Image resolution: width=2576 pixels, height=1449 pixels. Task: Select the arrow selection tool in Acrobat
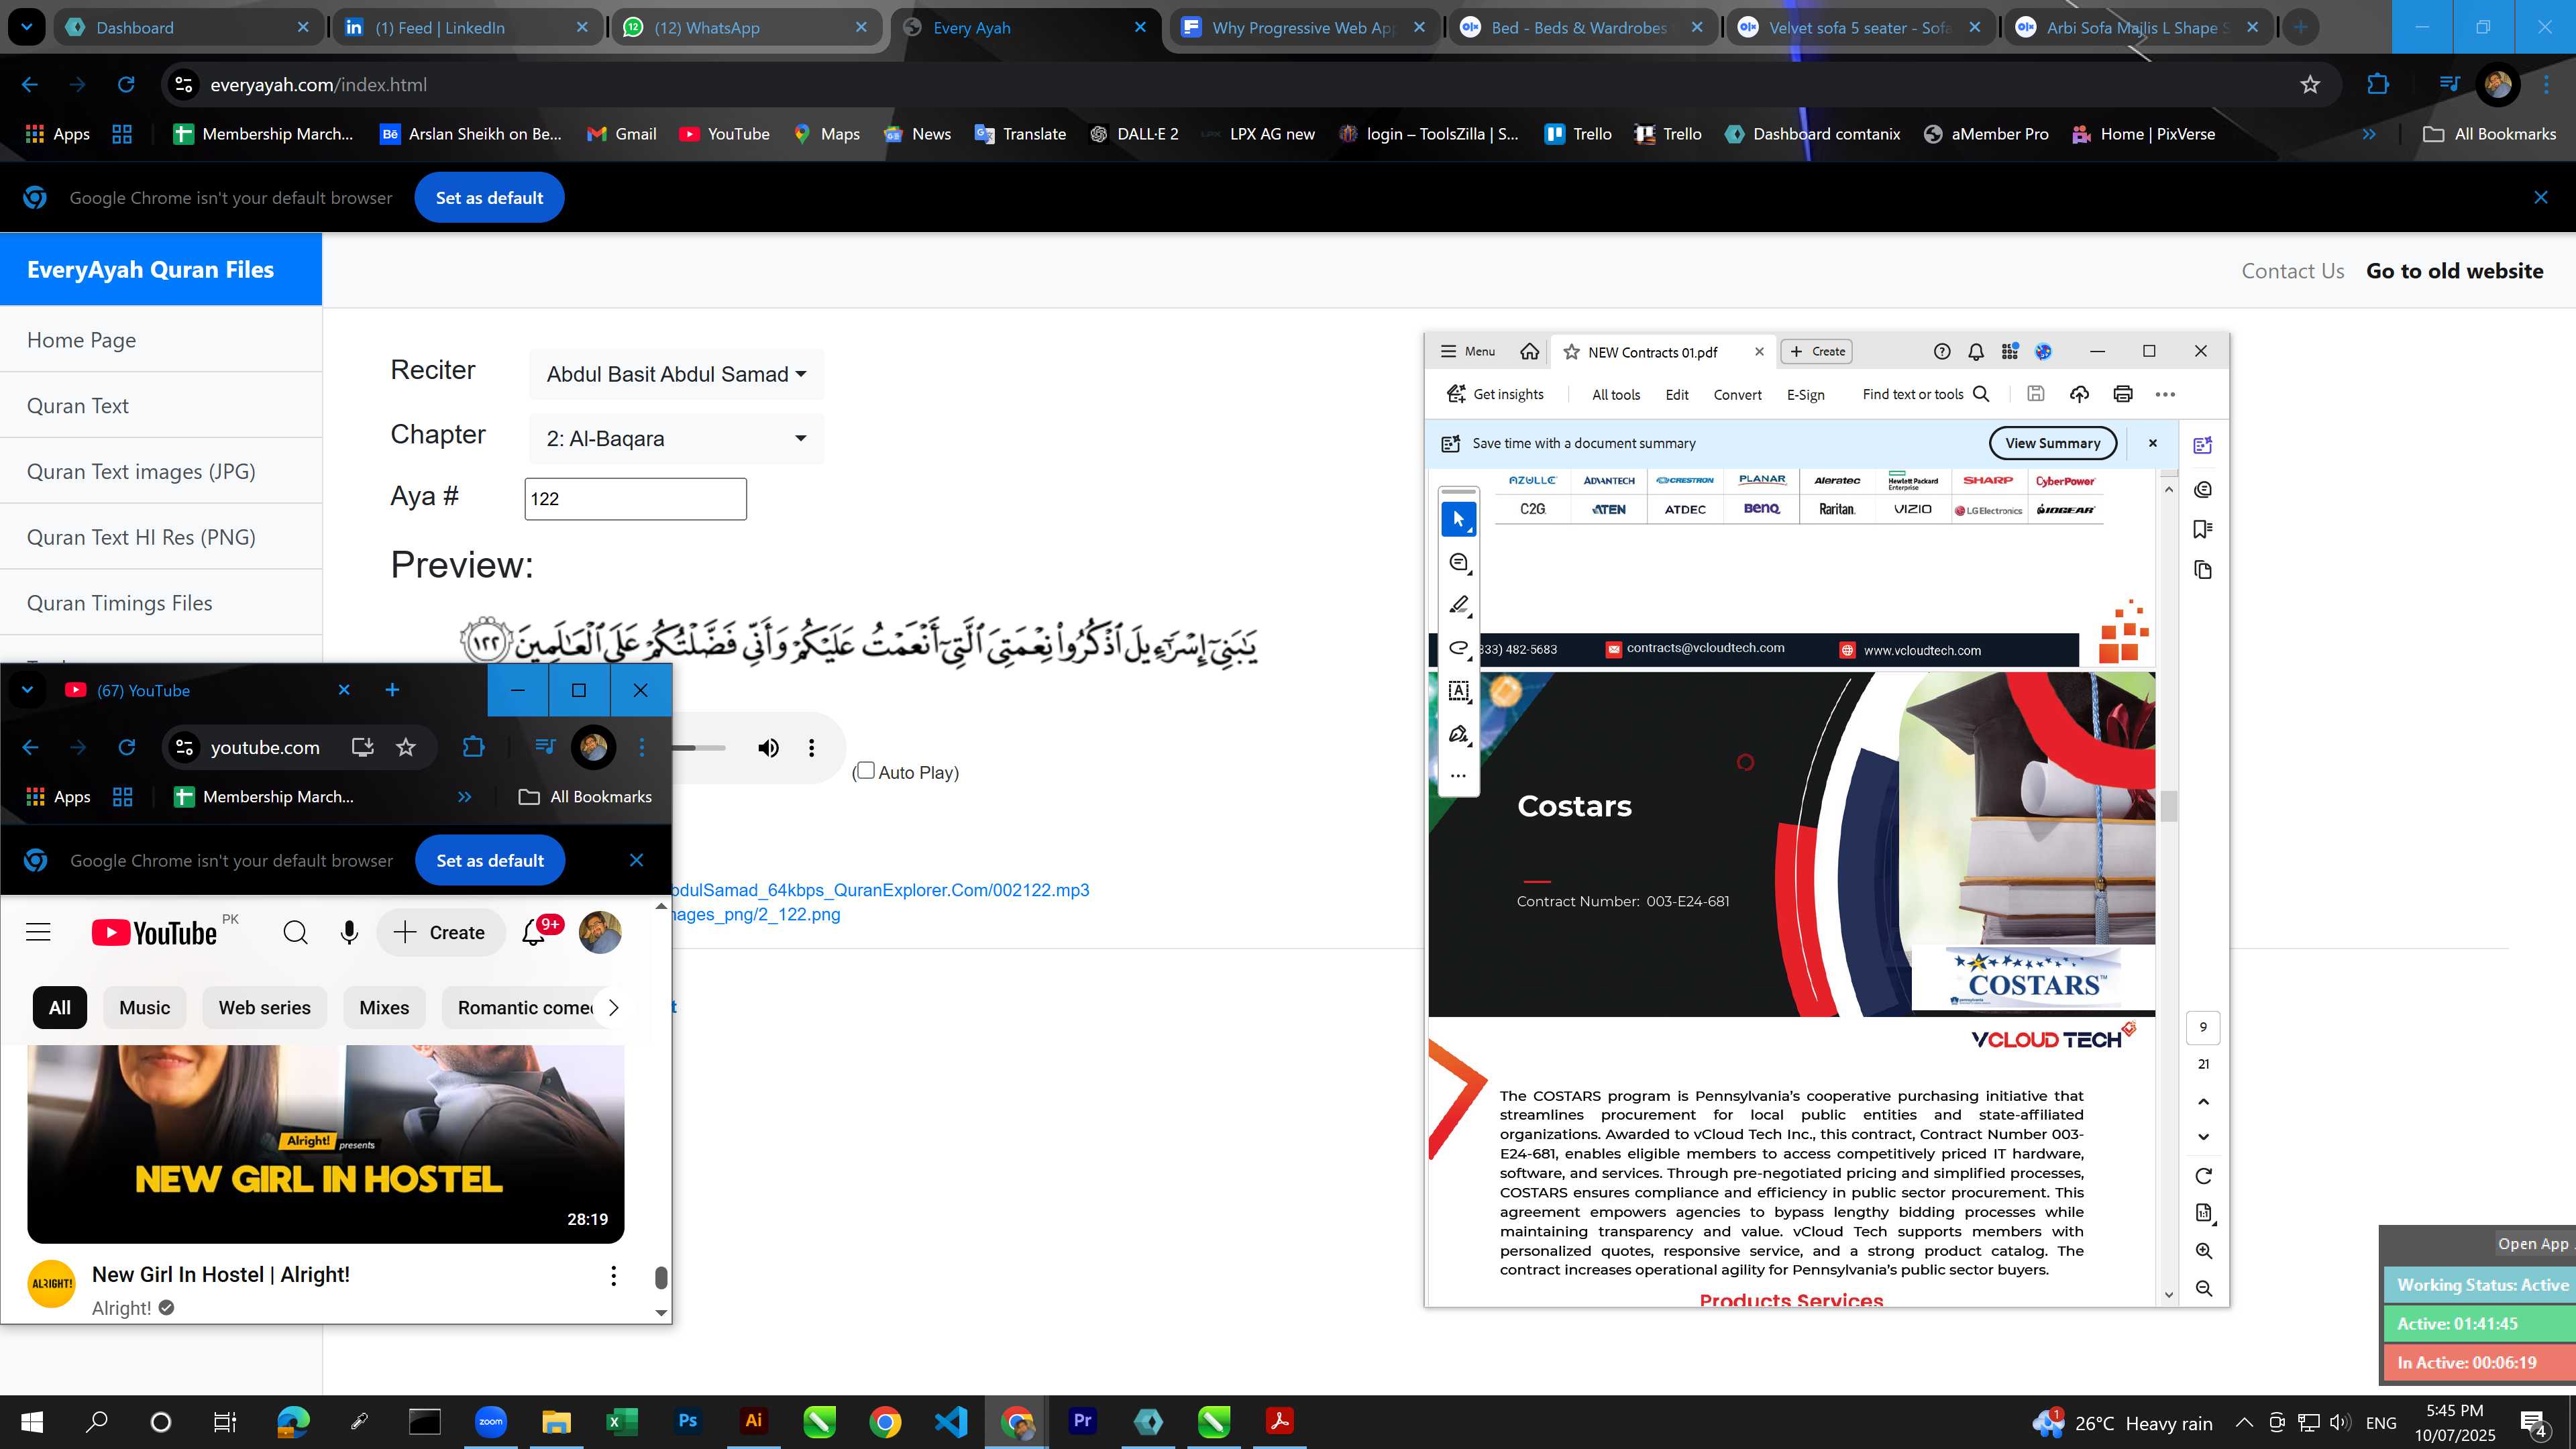pos(1458,519)
